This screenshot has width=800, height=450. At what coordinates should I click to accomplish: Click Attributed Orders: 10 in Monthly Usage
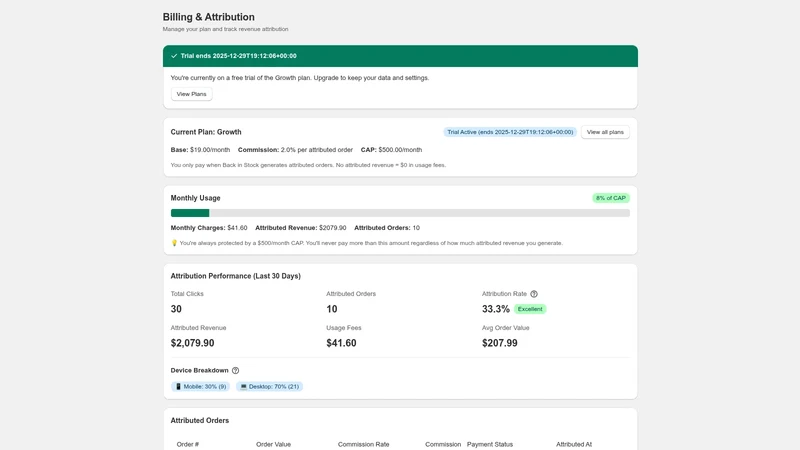pyautogui.click(x=387, y=228)
